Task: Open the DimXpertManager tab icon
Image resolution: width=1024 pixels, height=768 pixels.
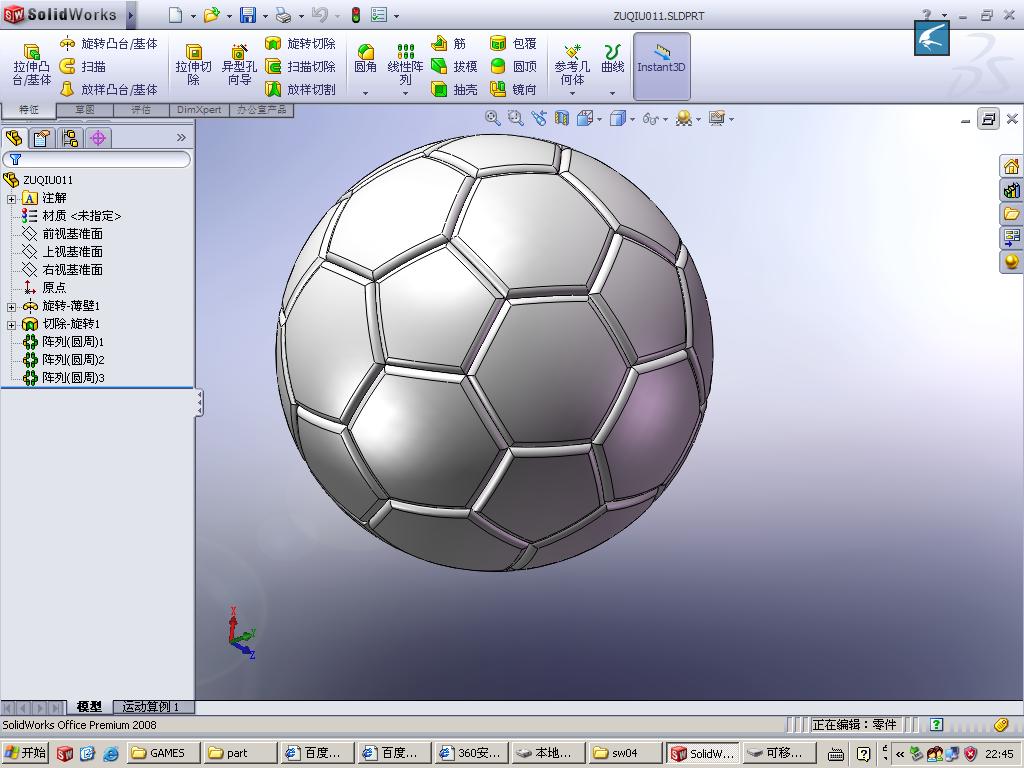Action: 98,138
